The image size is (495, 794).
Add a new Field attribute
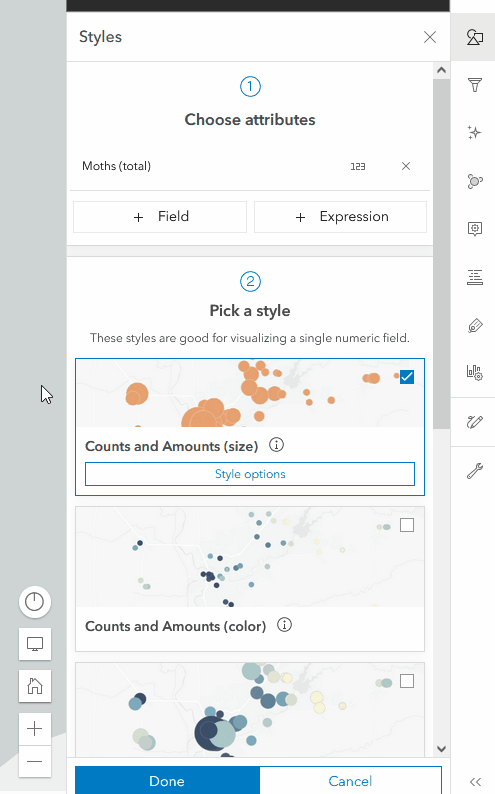tap(160, 217)
